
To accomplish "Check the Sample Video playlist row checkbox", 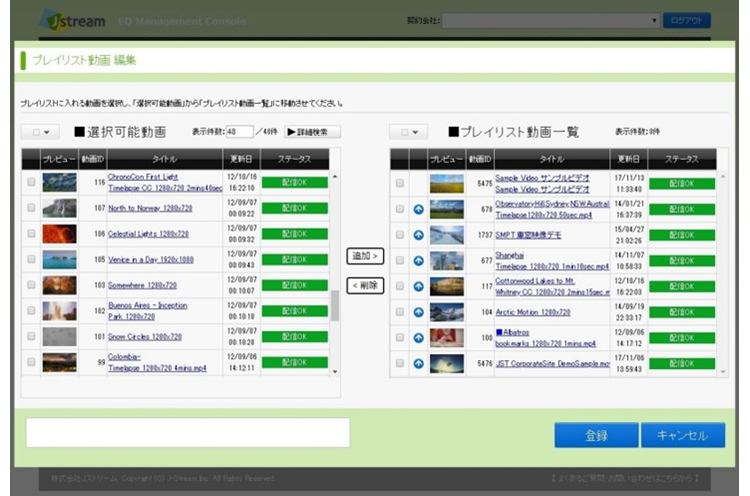I will (400, 183).
